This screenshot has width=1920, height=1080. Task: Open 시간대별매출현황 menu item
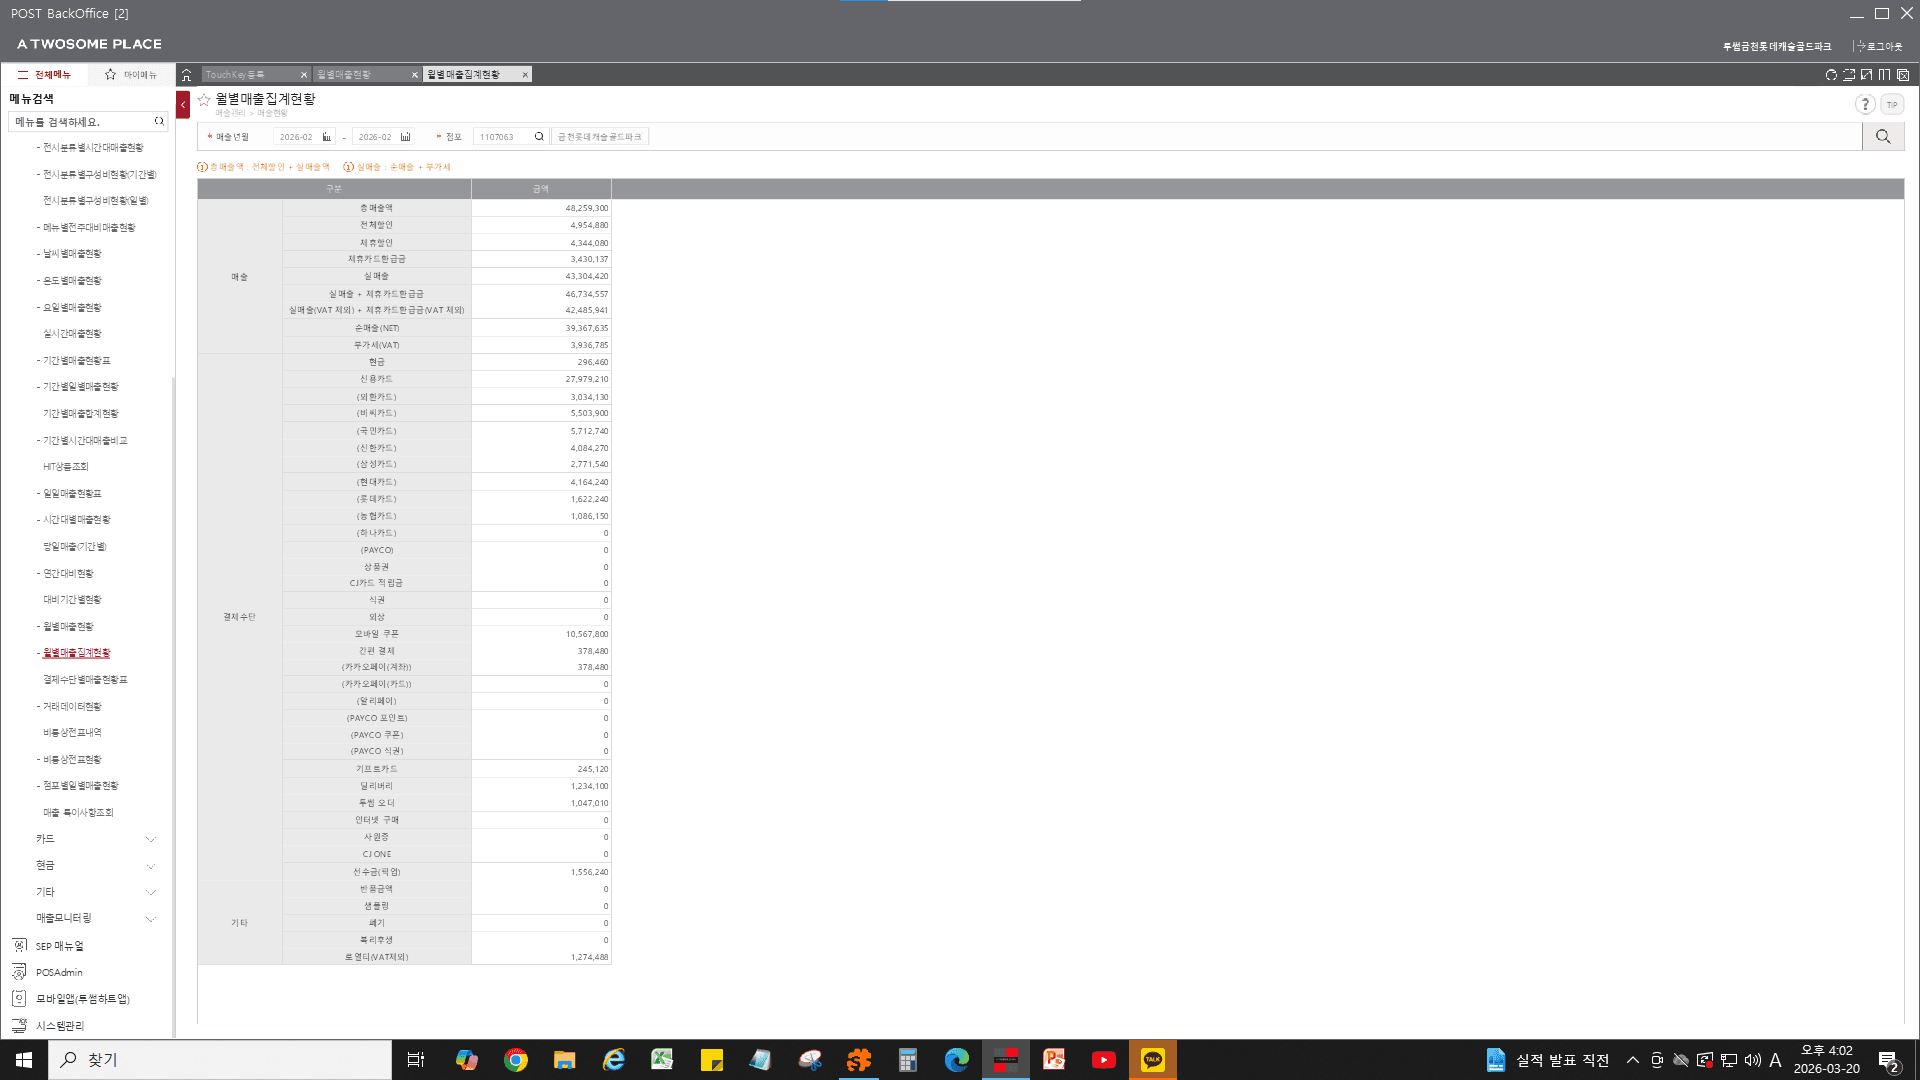[77, 520]
